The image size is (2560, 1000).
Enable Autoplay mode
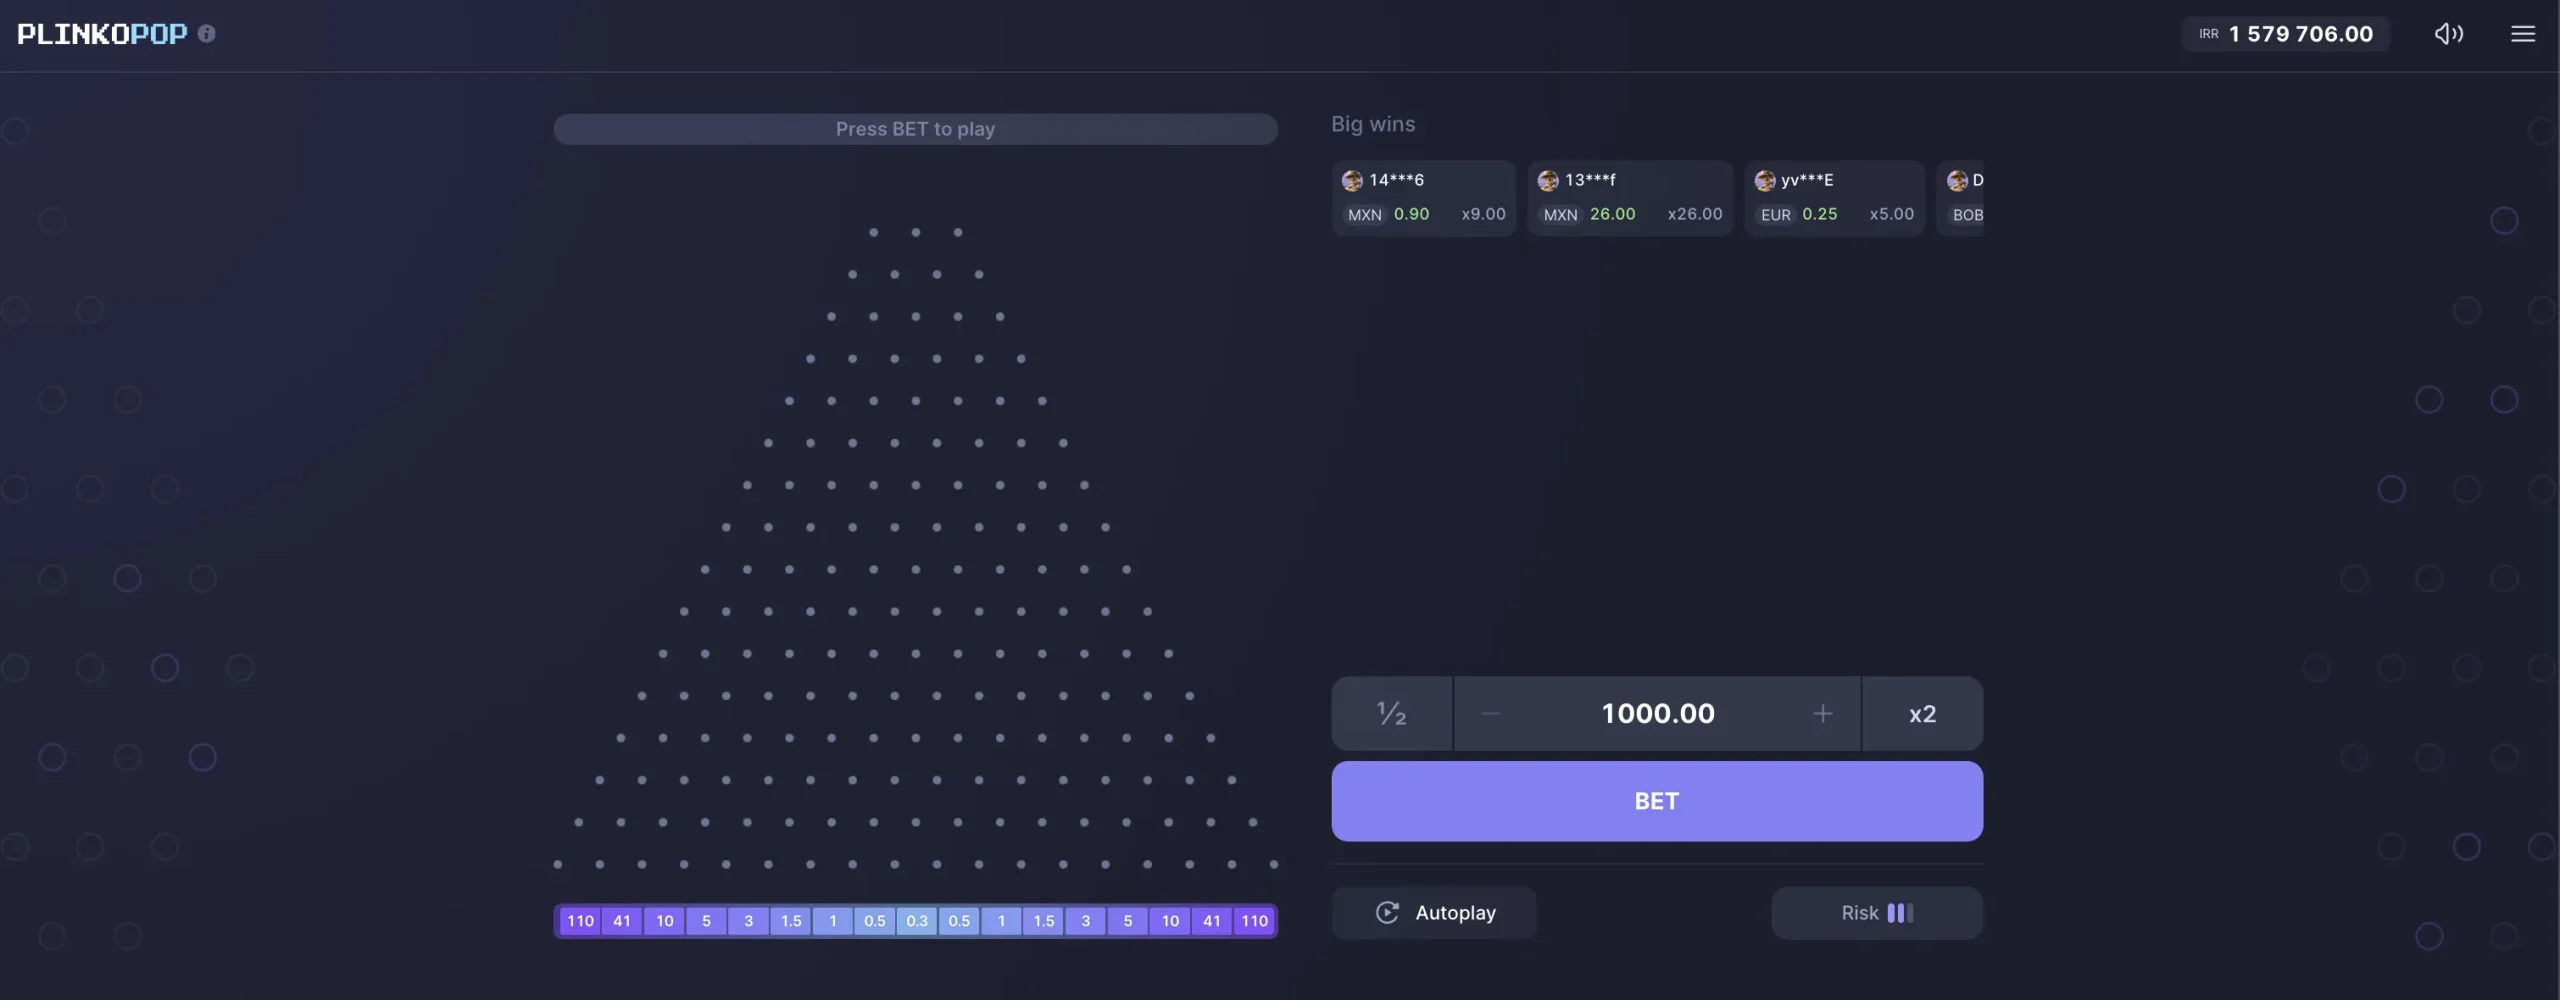1432,912
